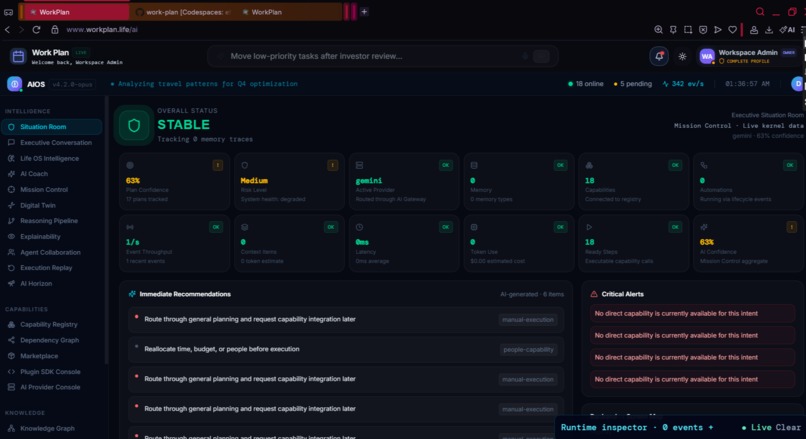Click the Work Plan calendar logo
806x439 pixels.
tap(18, 57)
